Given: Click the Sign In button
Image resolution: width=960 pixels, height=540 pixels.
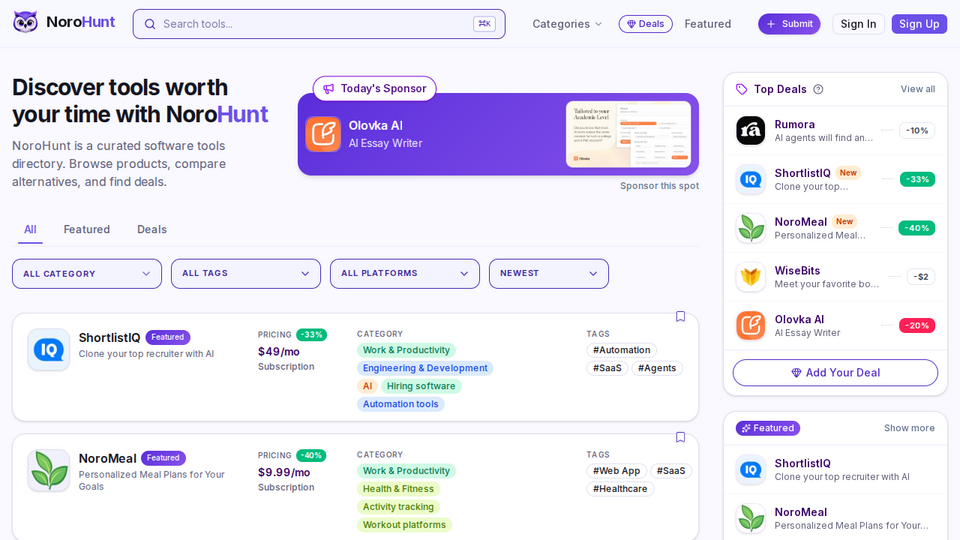Looking at the screenshot, I should click(x=858, y=24).
